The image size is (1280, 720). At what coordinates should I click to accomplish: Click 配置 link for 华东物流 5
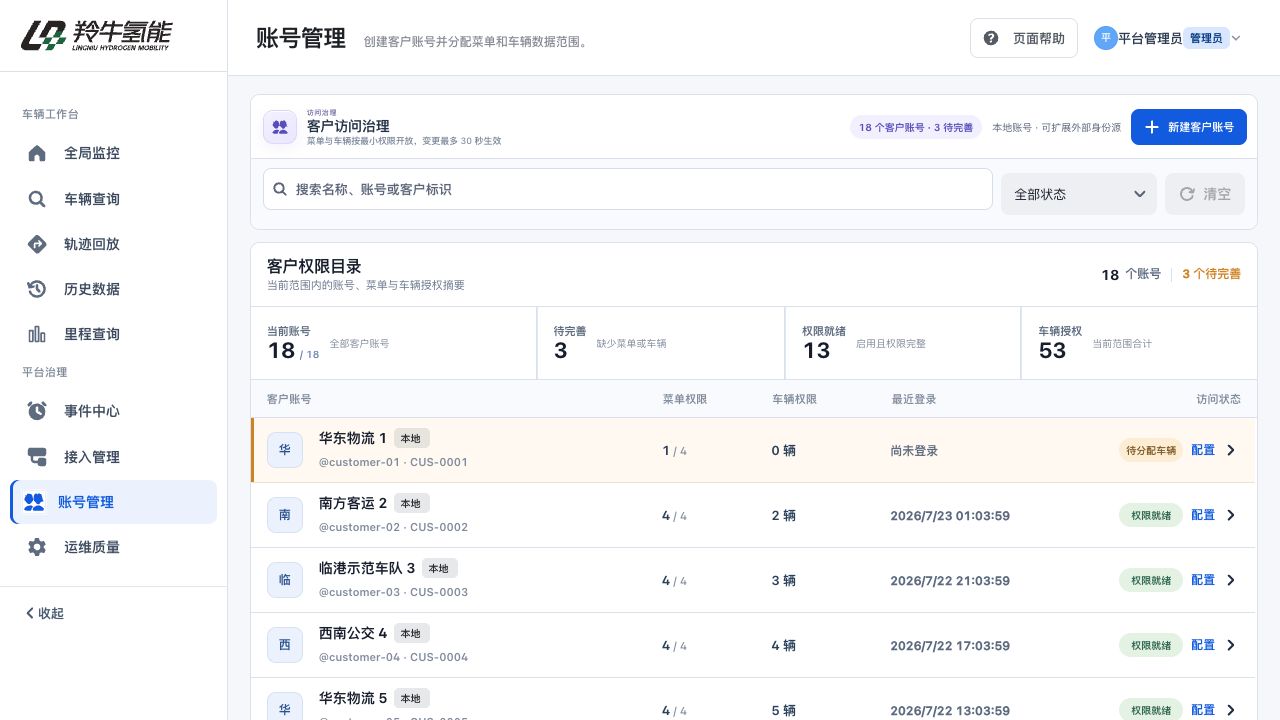[1203, 710]
